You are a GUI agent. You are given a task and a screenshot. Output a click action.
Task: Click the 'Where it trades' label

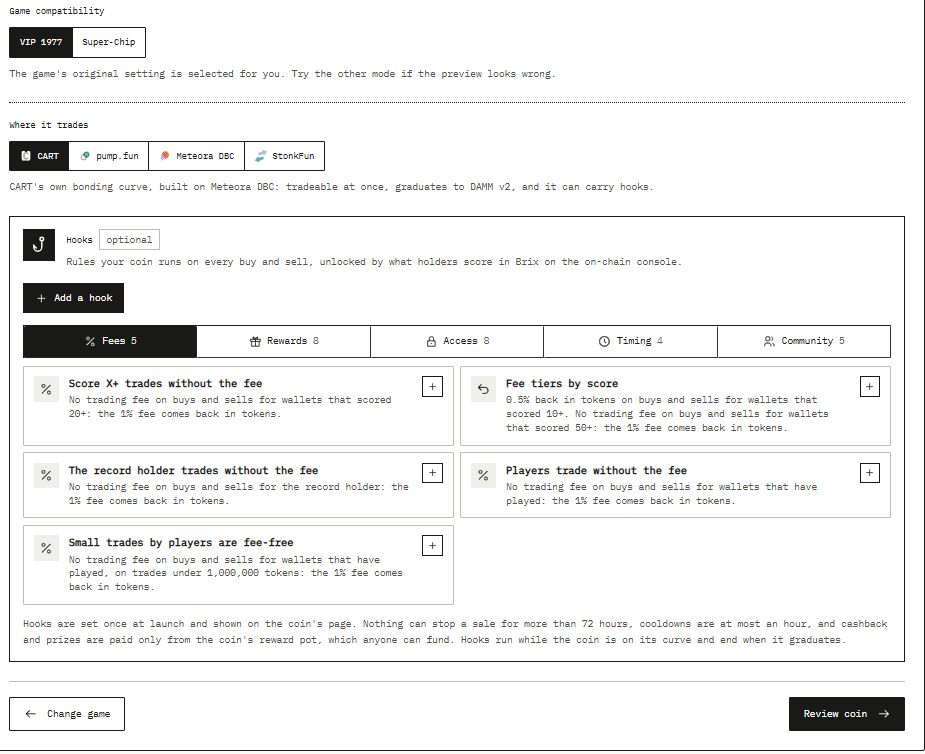click(48, 125)
